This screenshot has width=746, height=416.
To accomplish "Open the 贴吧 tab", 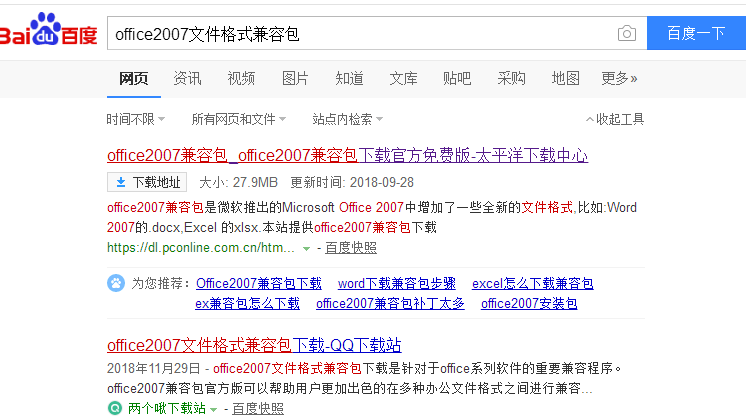I will pyautogui.click(x=457, y=78).
